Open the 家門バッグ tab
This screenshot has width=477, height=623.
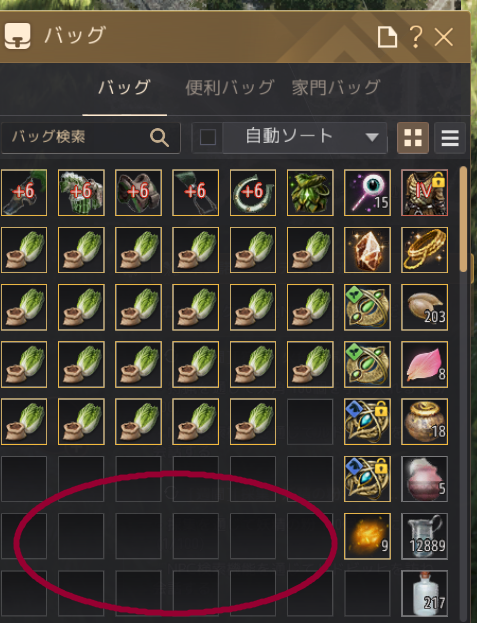(336, 88)
